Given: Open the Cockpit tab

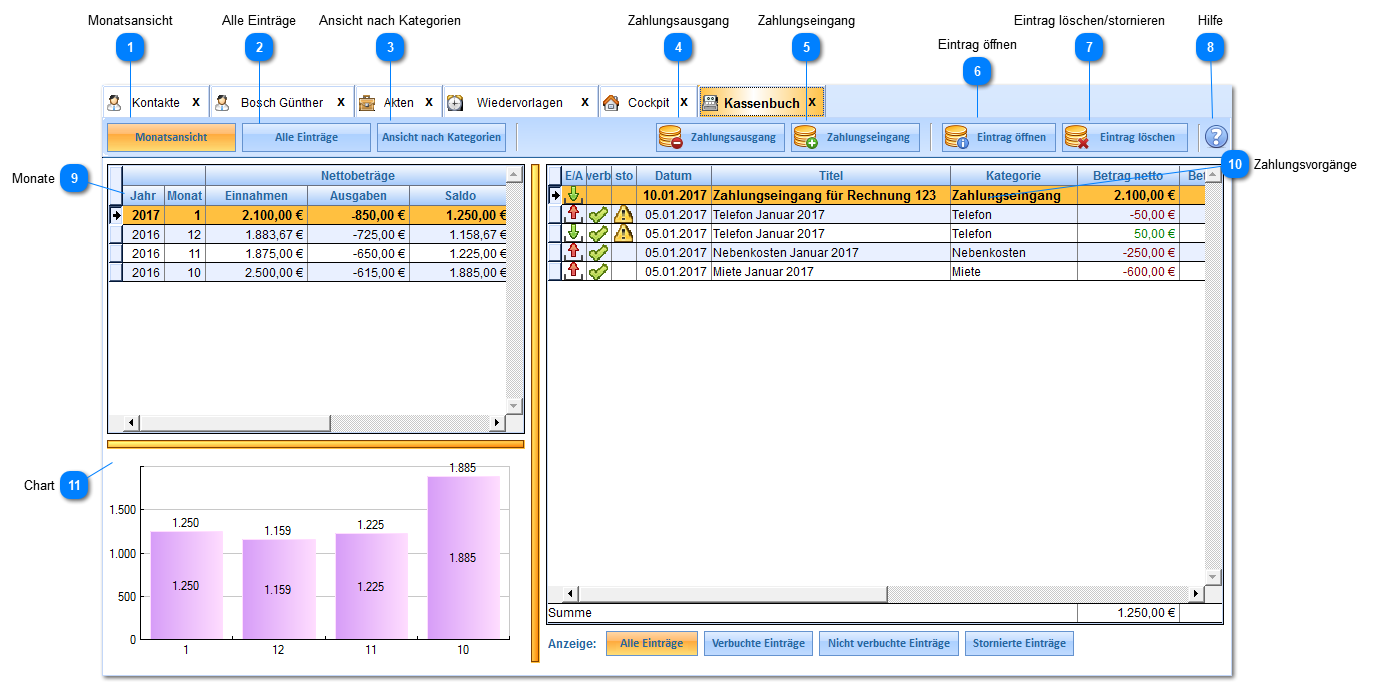Looking at the screenshot, I should [x=648, y=102].
